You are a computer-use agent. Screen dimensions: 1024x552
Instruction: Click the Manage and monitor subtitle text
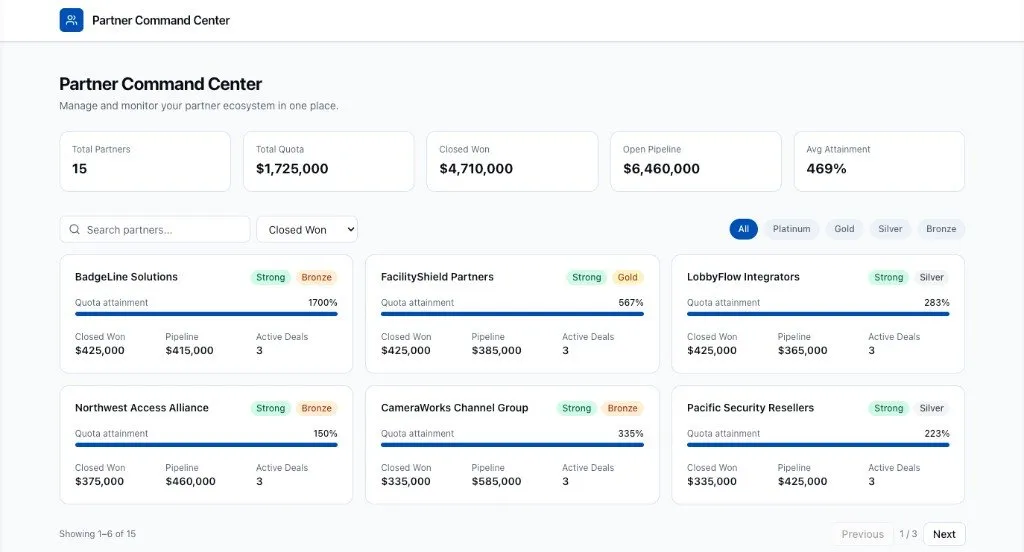tap(199, 106)
